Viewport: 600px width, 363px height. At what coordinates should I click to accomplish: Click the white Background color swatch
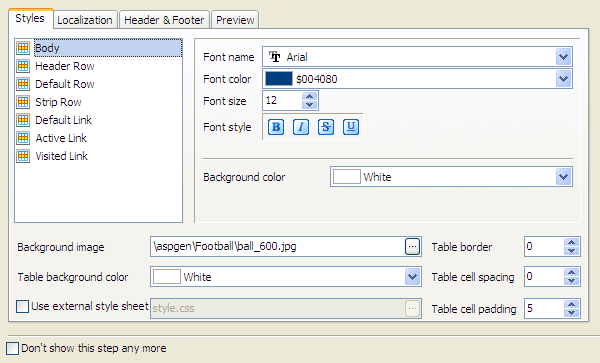point(347,177)
